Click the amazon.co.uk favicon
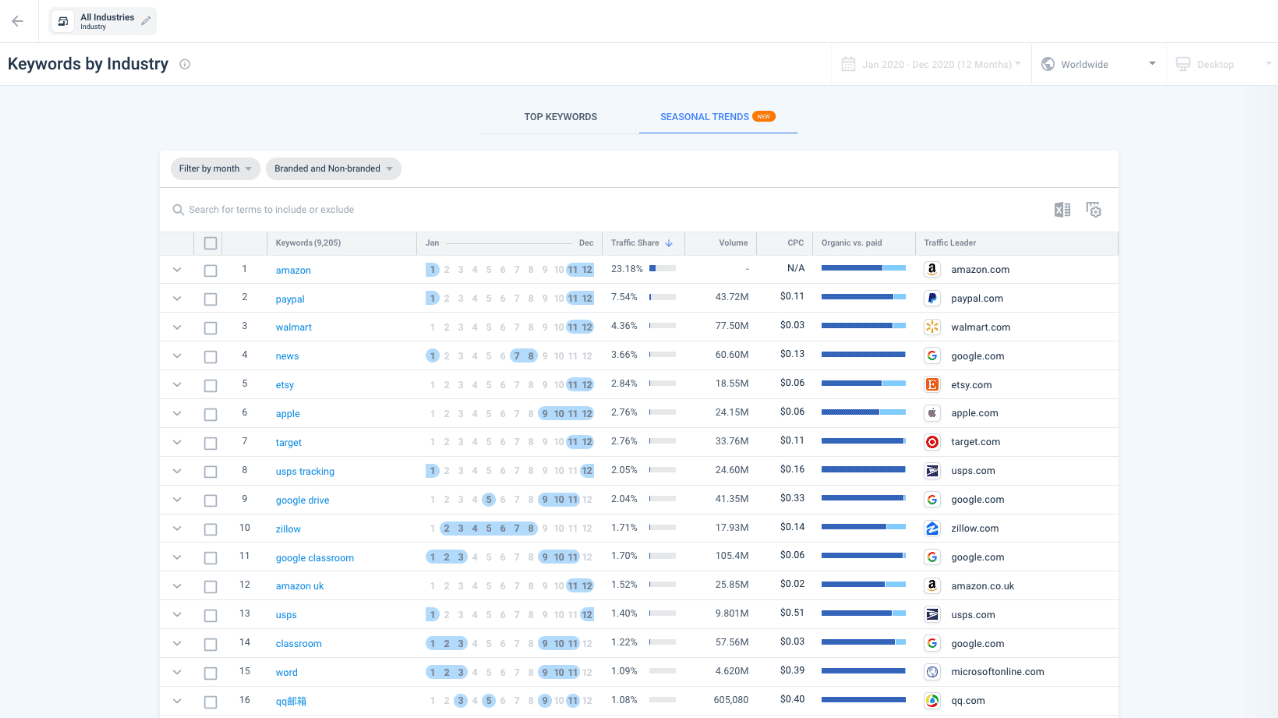Image resolution: width=1278 pixels, height=718 pixels. [x=932, y=586]
